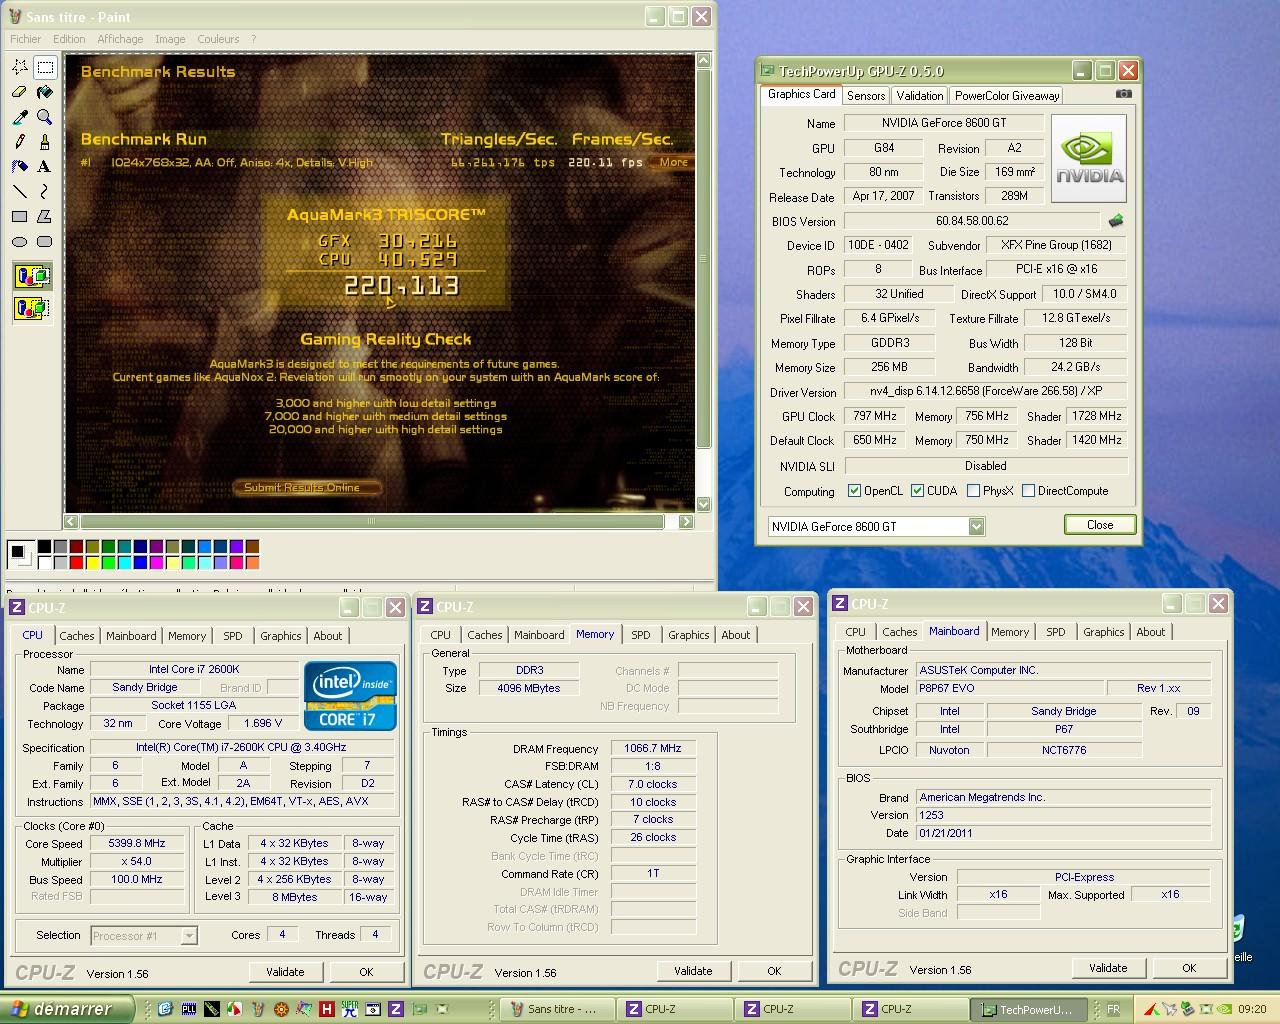This screenshot has height=1024, width=1280.
Task: Click the FR language indicator in the tray
Action: click(x=1114, y=1009)
